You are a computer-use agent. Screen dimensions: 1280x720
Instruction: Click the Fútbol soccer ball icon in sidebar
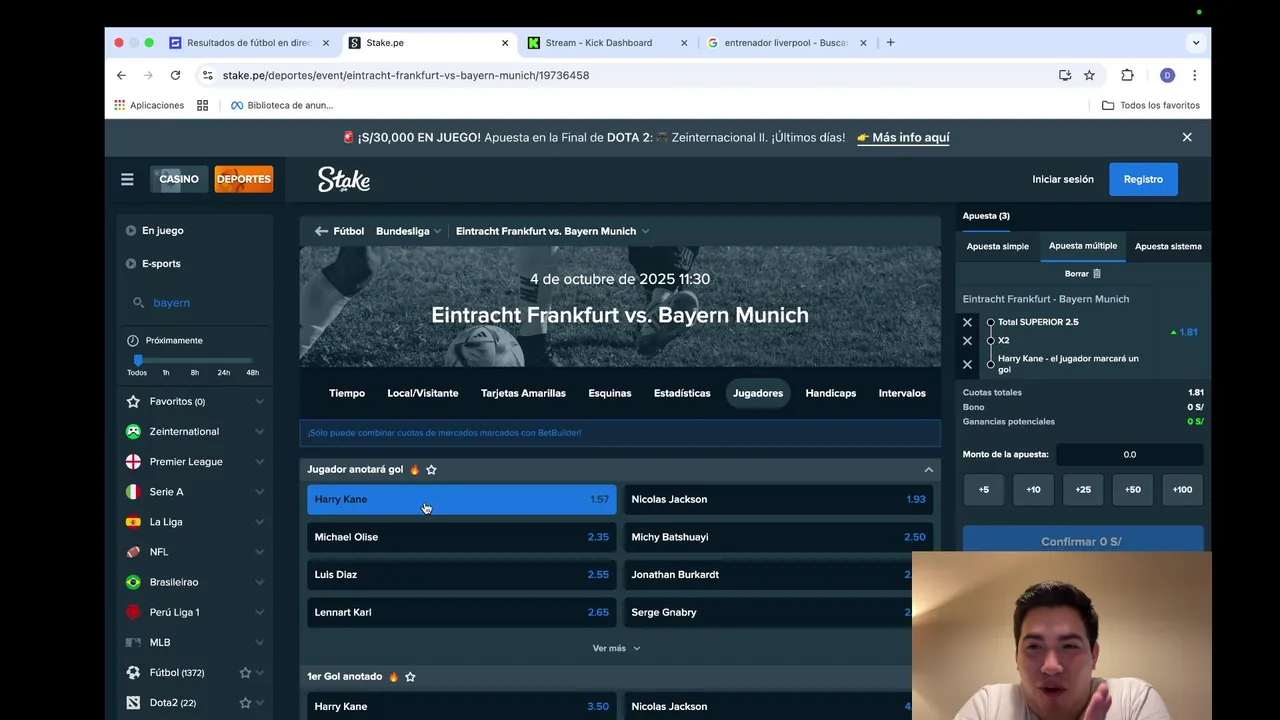[133, 673]
